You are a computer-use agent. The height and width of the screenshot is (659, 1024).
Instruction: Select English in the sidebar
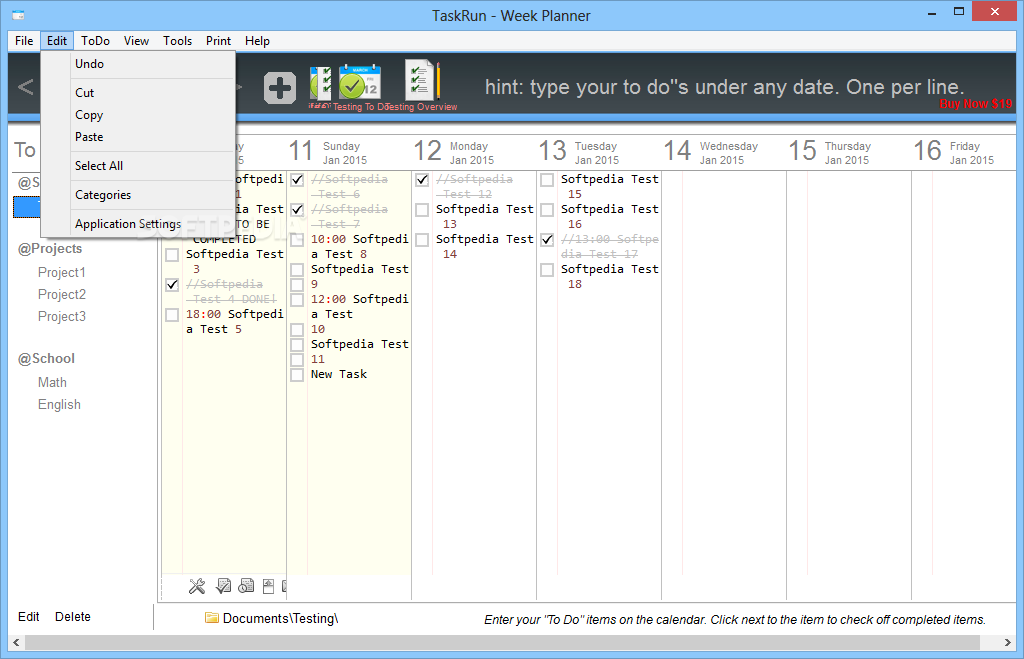(x=59, y=405)
